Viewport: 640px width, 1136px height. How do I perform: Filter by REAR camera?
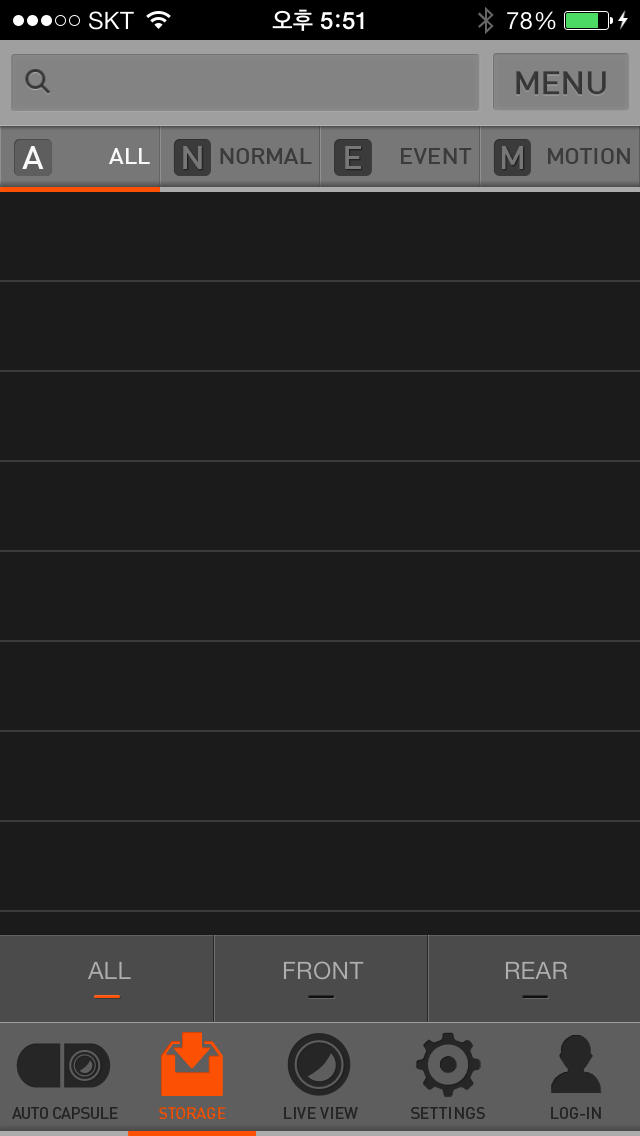[535, 977]
